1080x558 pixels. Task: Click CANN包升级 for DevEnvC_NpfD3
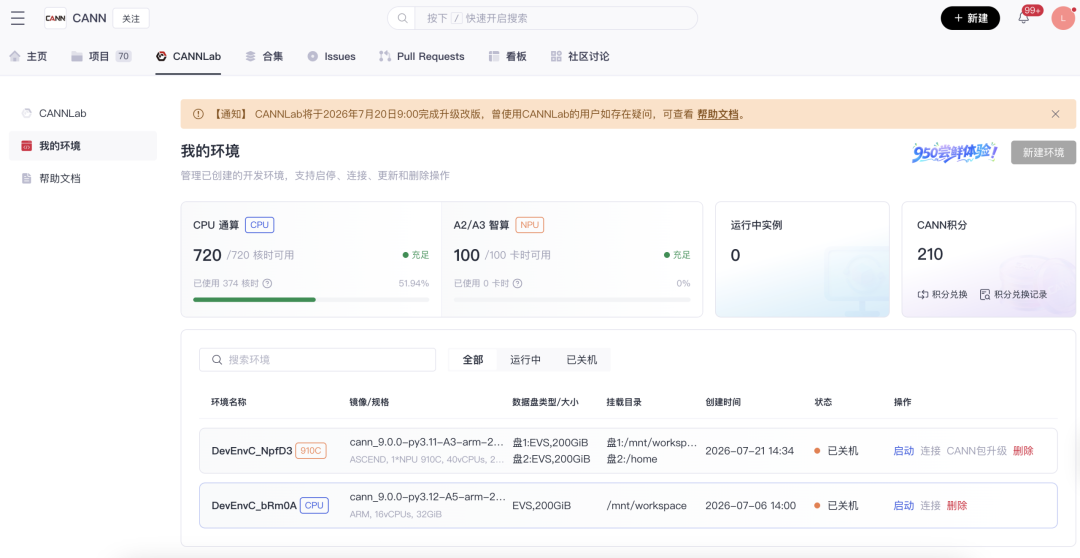pos(977,451)
